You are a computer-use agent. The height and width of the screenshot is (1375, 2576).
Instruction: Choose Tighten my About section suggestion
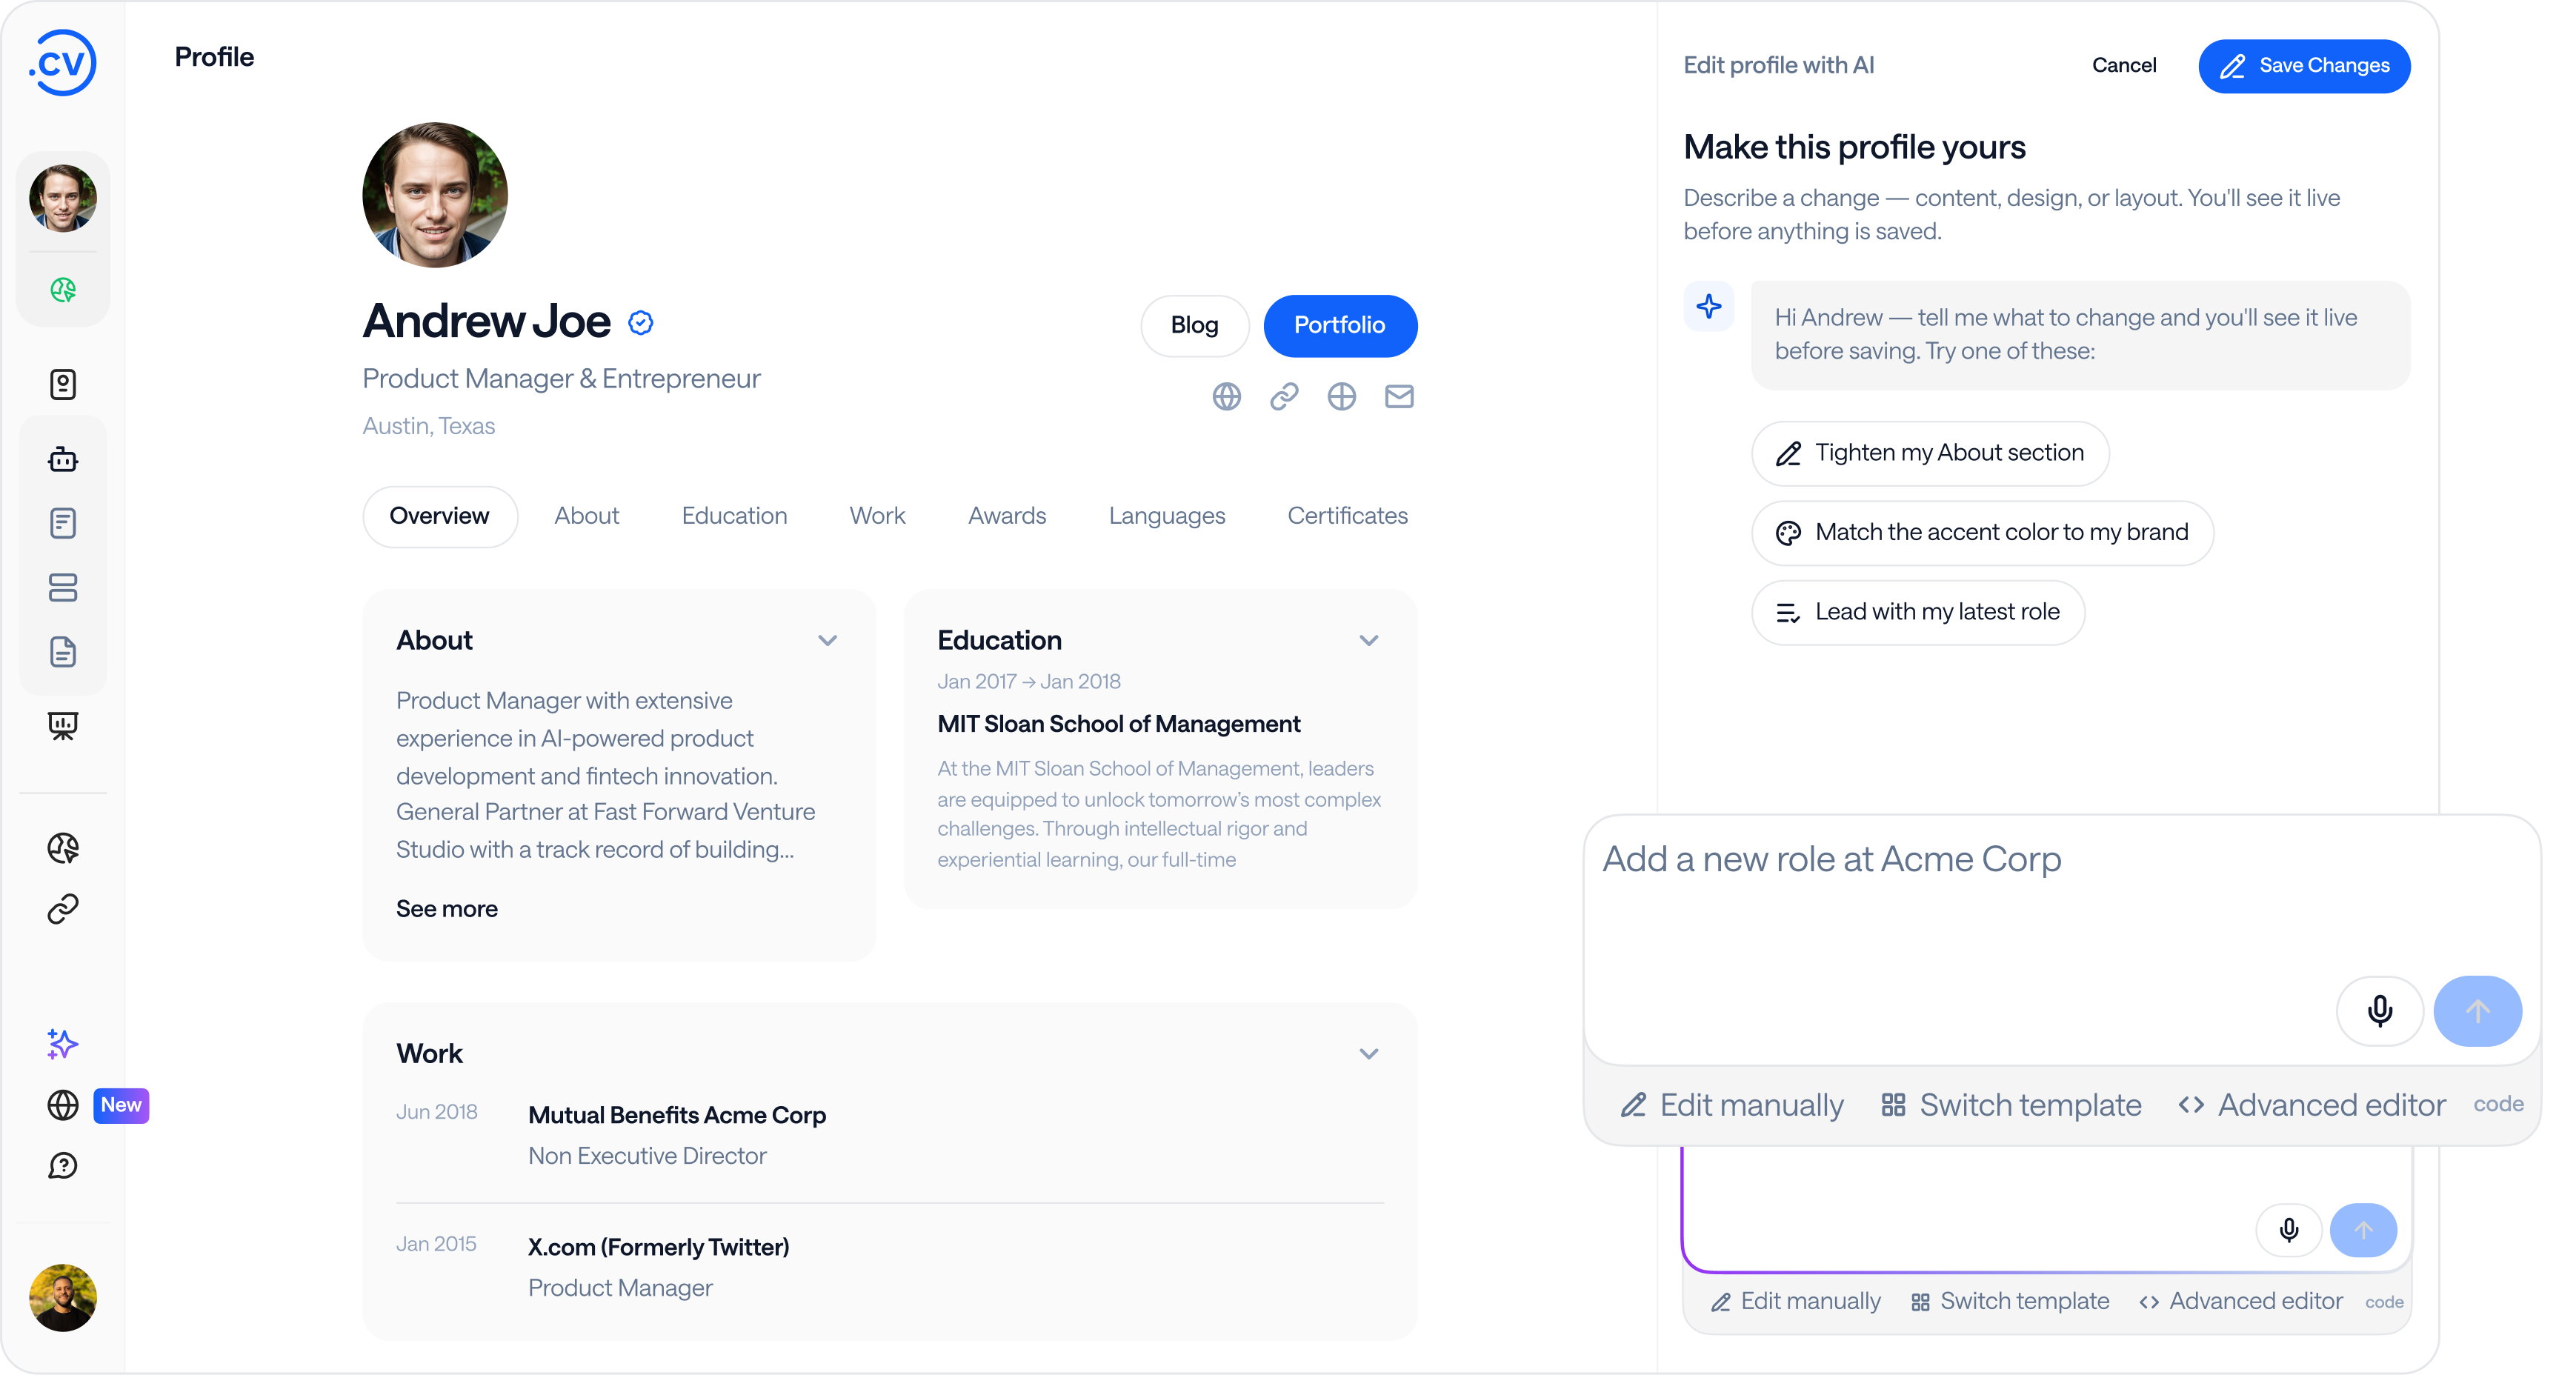[x=1930, y=453]
